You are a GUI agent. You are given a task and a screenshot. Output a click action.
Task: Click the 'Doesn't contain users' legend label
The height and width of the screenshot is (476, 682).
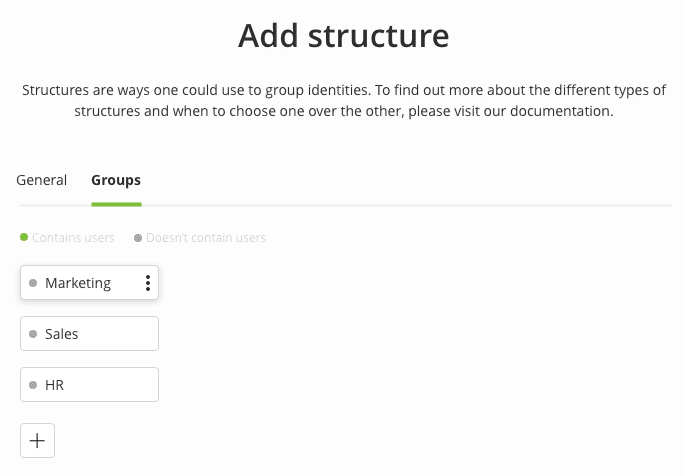pos(206,238)
